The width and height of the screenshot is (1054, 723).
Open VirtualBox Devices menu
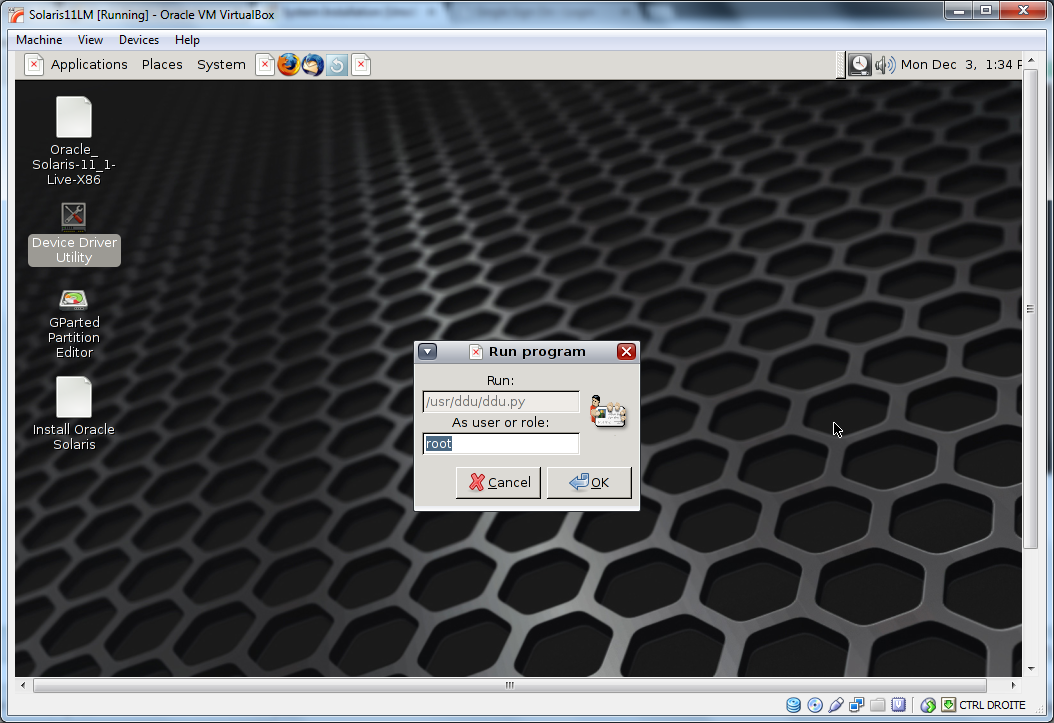click(x=139, y=40)
